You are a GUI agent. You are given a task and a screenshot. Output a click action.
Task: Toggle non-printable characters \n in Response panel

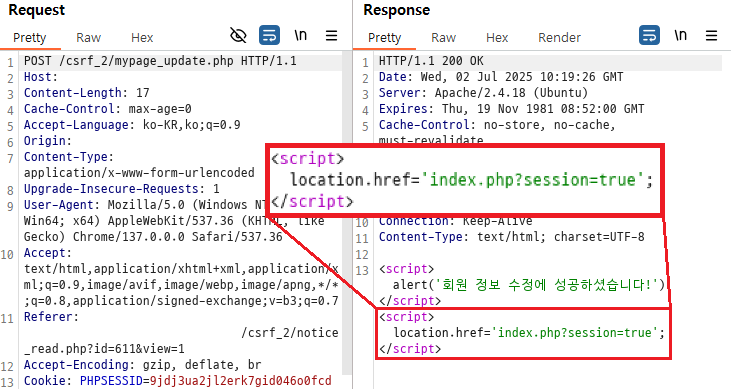(681, 35)
